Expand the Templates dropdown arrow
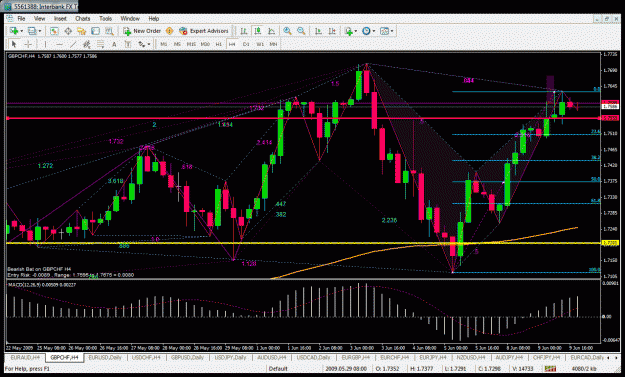The image size is (625, 377). (x=392, y=31)
